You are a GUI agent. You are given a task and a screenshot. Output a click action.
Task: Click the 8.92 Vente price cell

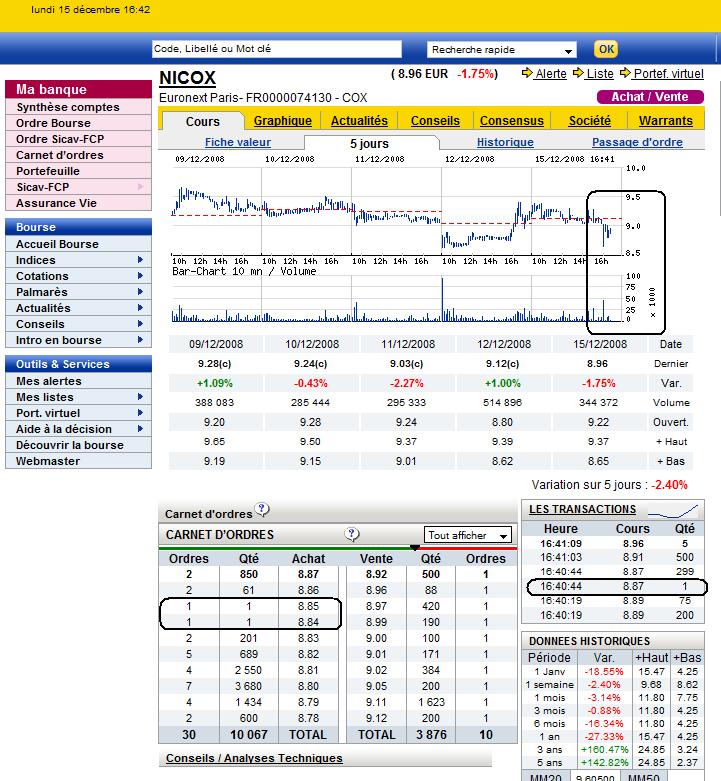(376, 574)
